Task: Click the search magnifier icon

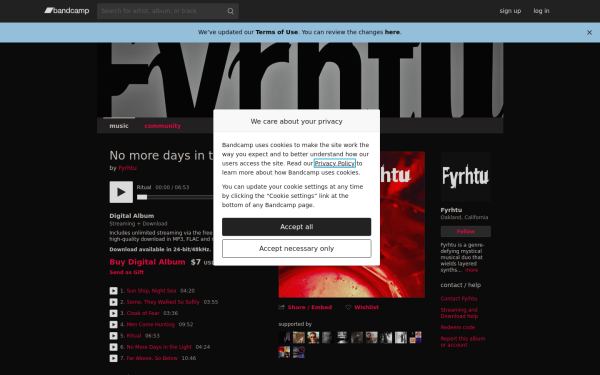Action: [230, 11]
